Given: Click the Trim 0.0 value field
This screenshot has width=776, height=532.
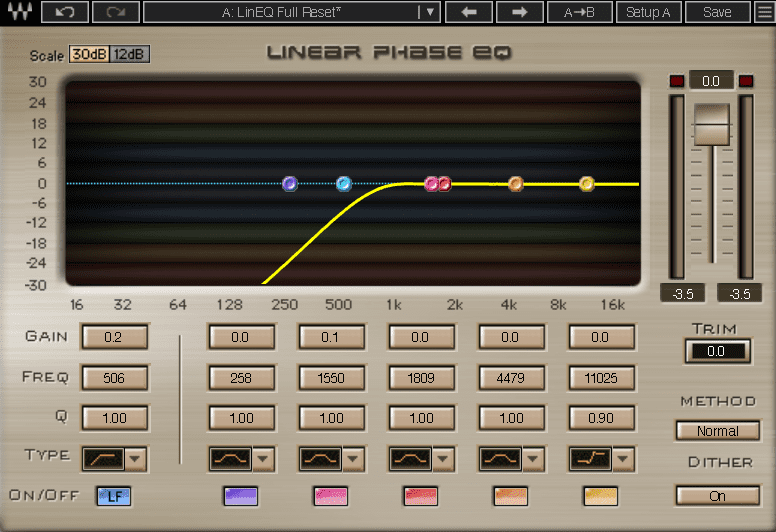Looking at the screenshot, I should click(717, 351).
